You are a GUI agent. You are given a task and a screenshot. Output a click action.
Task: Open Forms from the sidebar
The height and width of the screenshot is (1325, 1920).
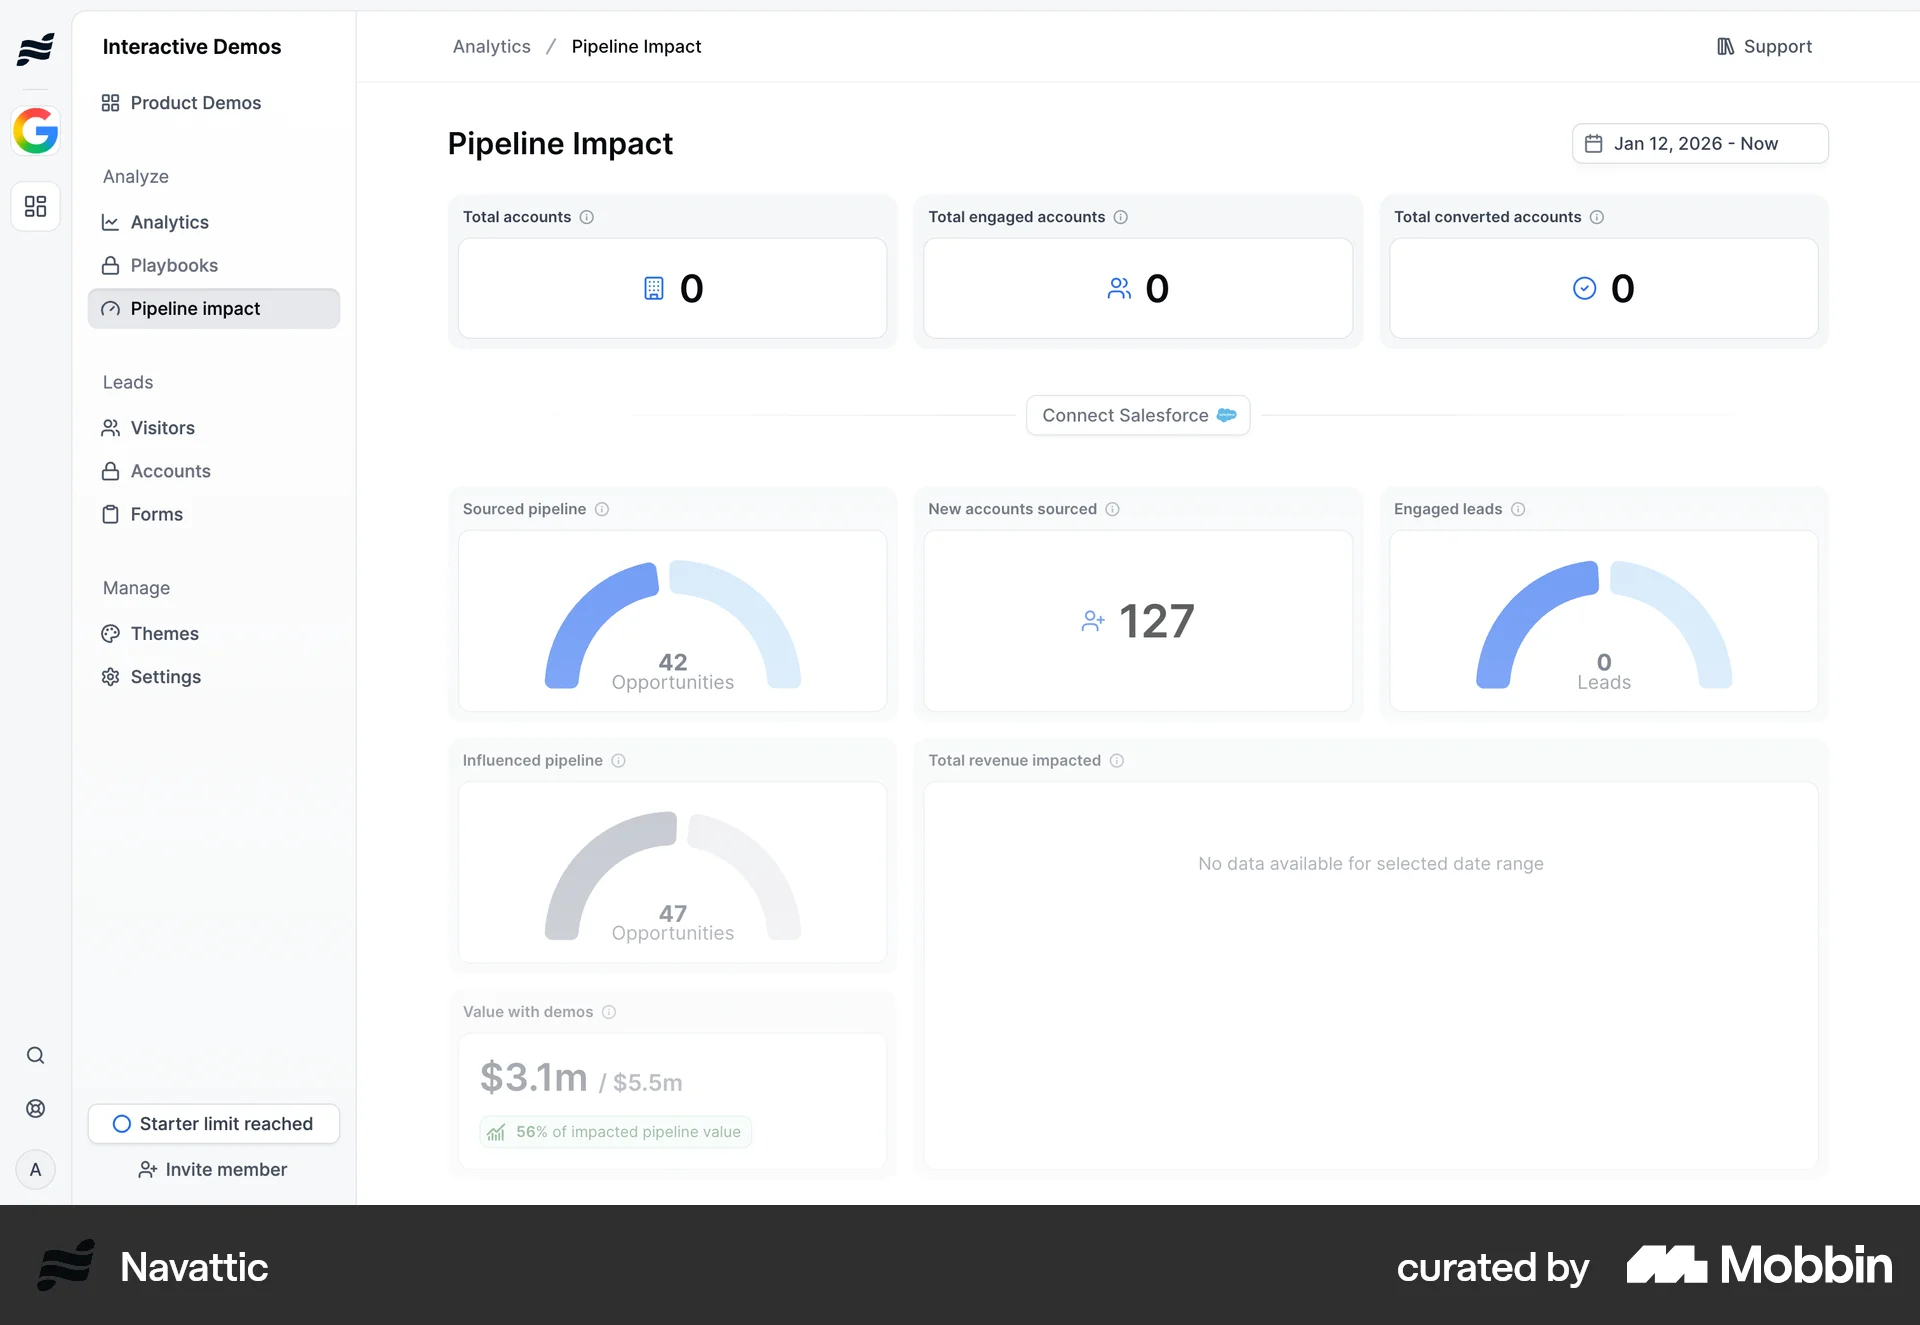[155, 514]
